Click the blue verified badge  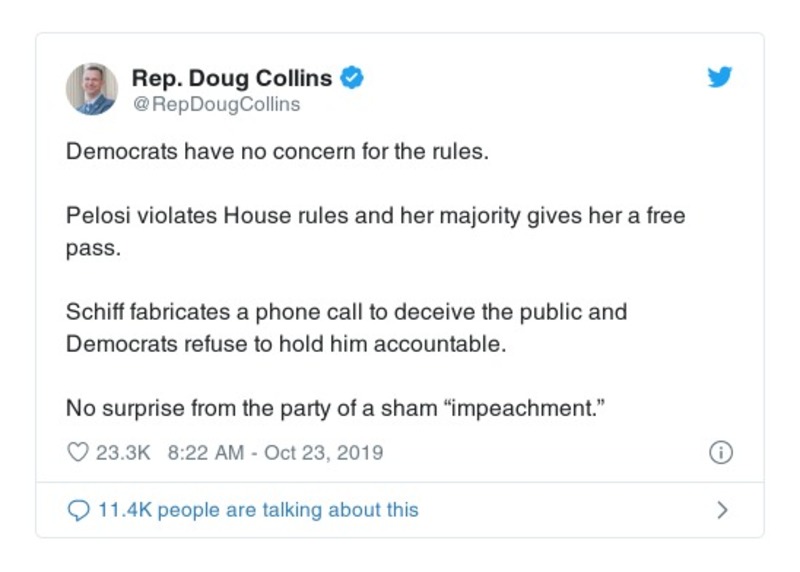tap(351, 78)
